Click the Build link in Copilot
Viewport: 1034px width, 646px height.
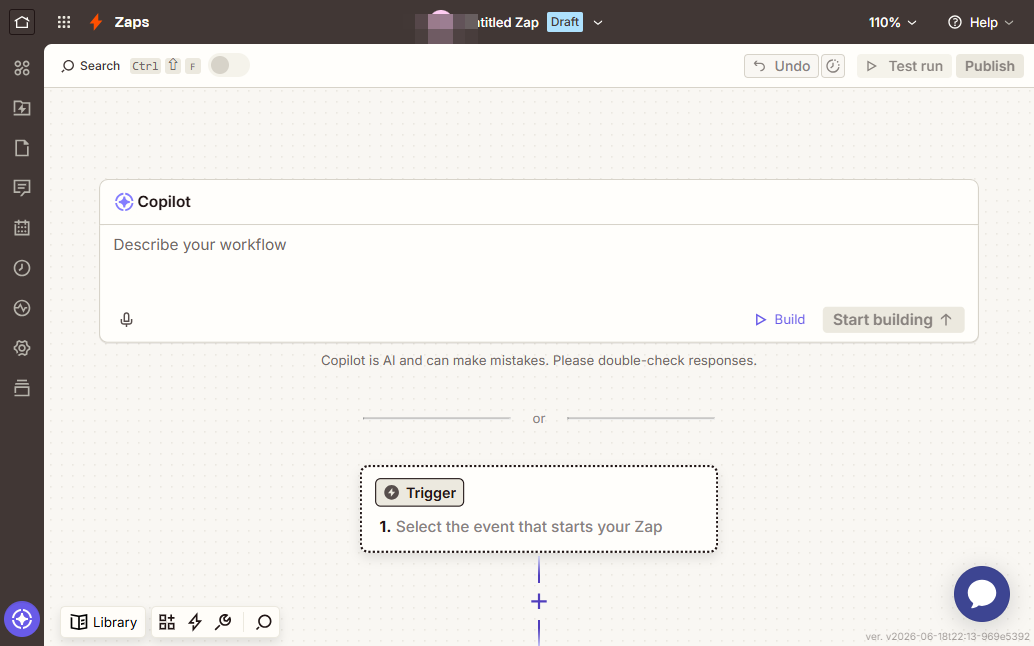coord(780,320)
